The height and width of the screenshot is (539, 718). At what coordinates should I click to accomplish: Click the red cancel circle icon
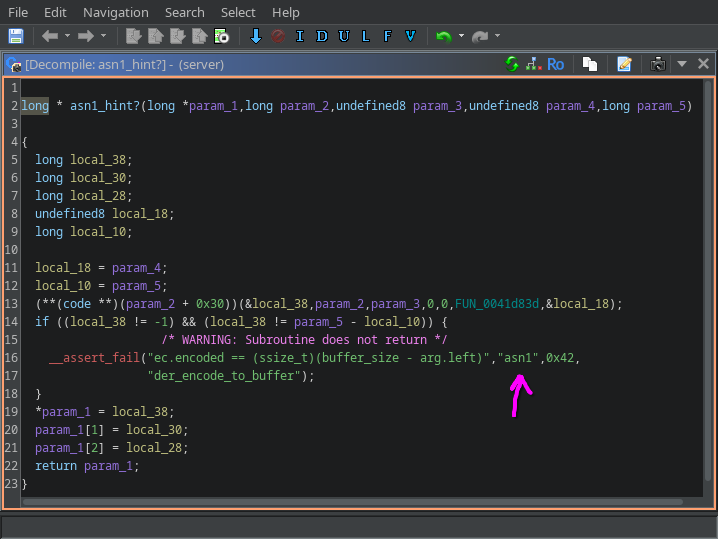pos(278,36)
